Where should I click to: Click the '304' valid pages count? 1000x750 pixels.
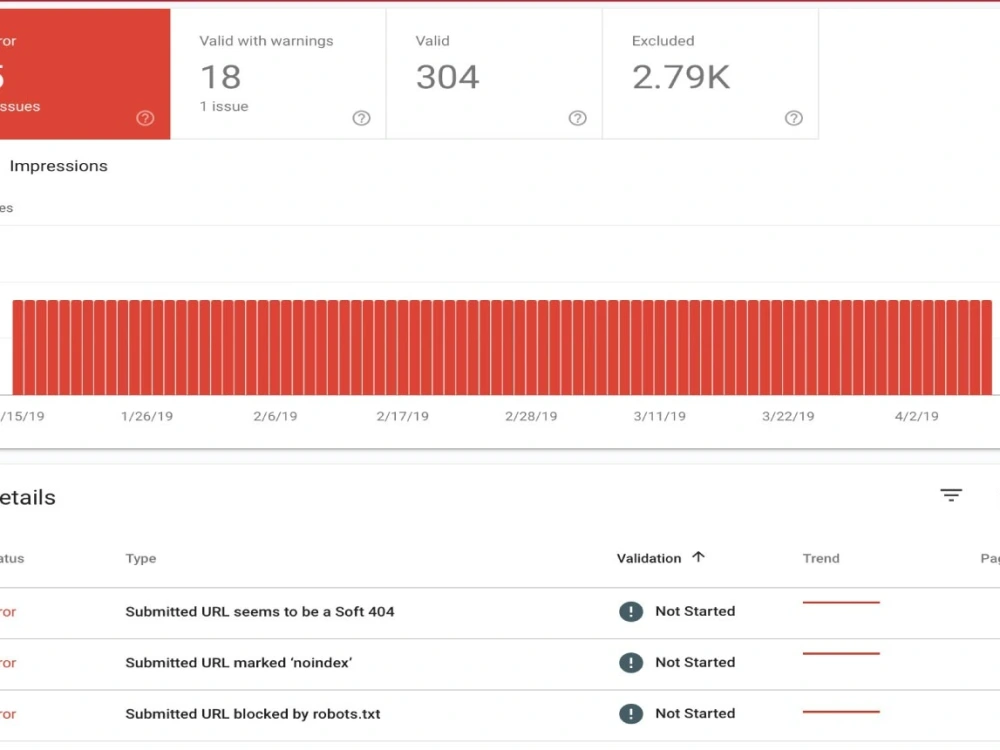[x=447, y=77]
